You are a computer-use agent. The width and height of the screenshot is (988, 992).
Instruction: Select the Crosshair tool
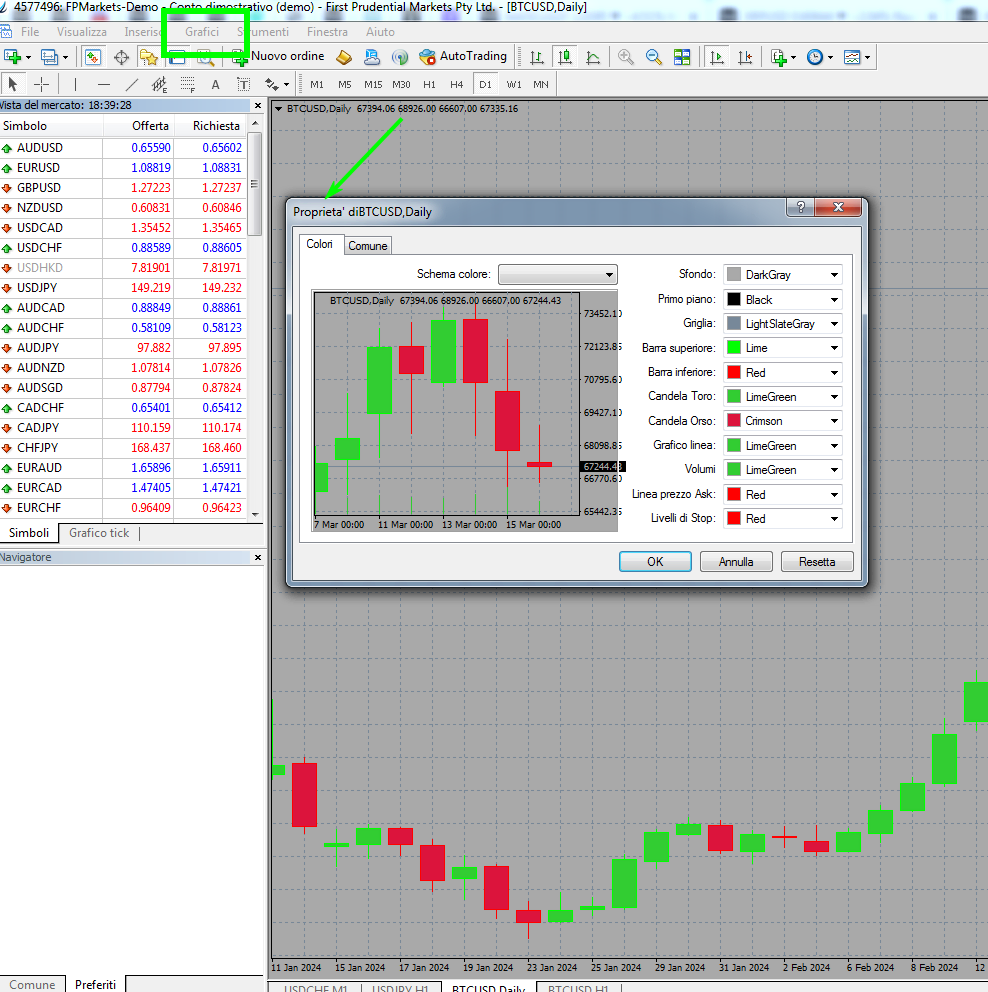point(41,84)
